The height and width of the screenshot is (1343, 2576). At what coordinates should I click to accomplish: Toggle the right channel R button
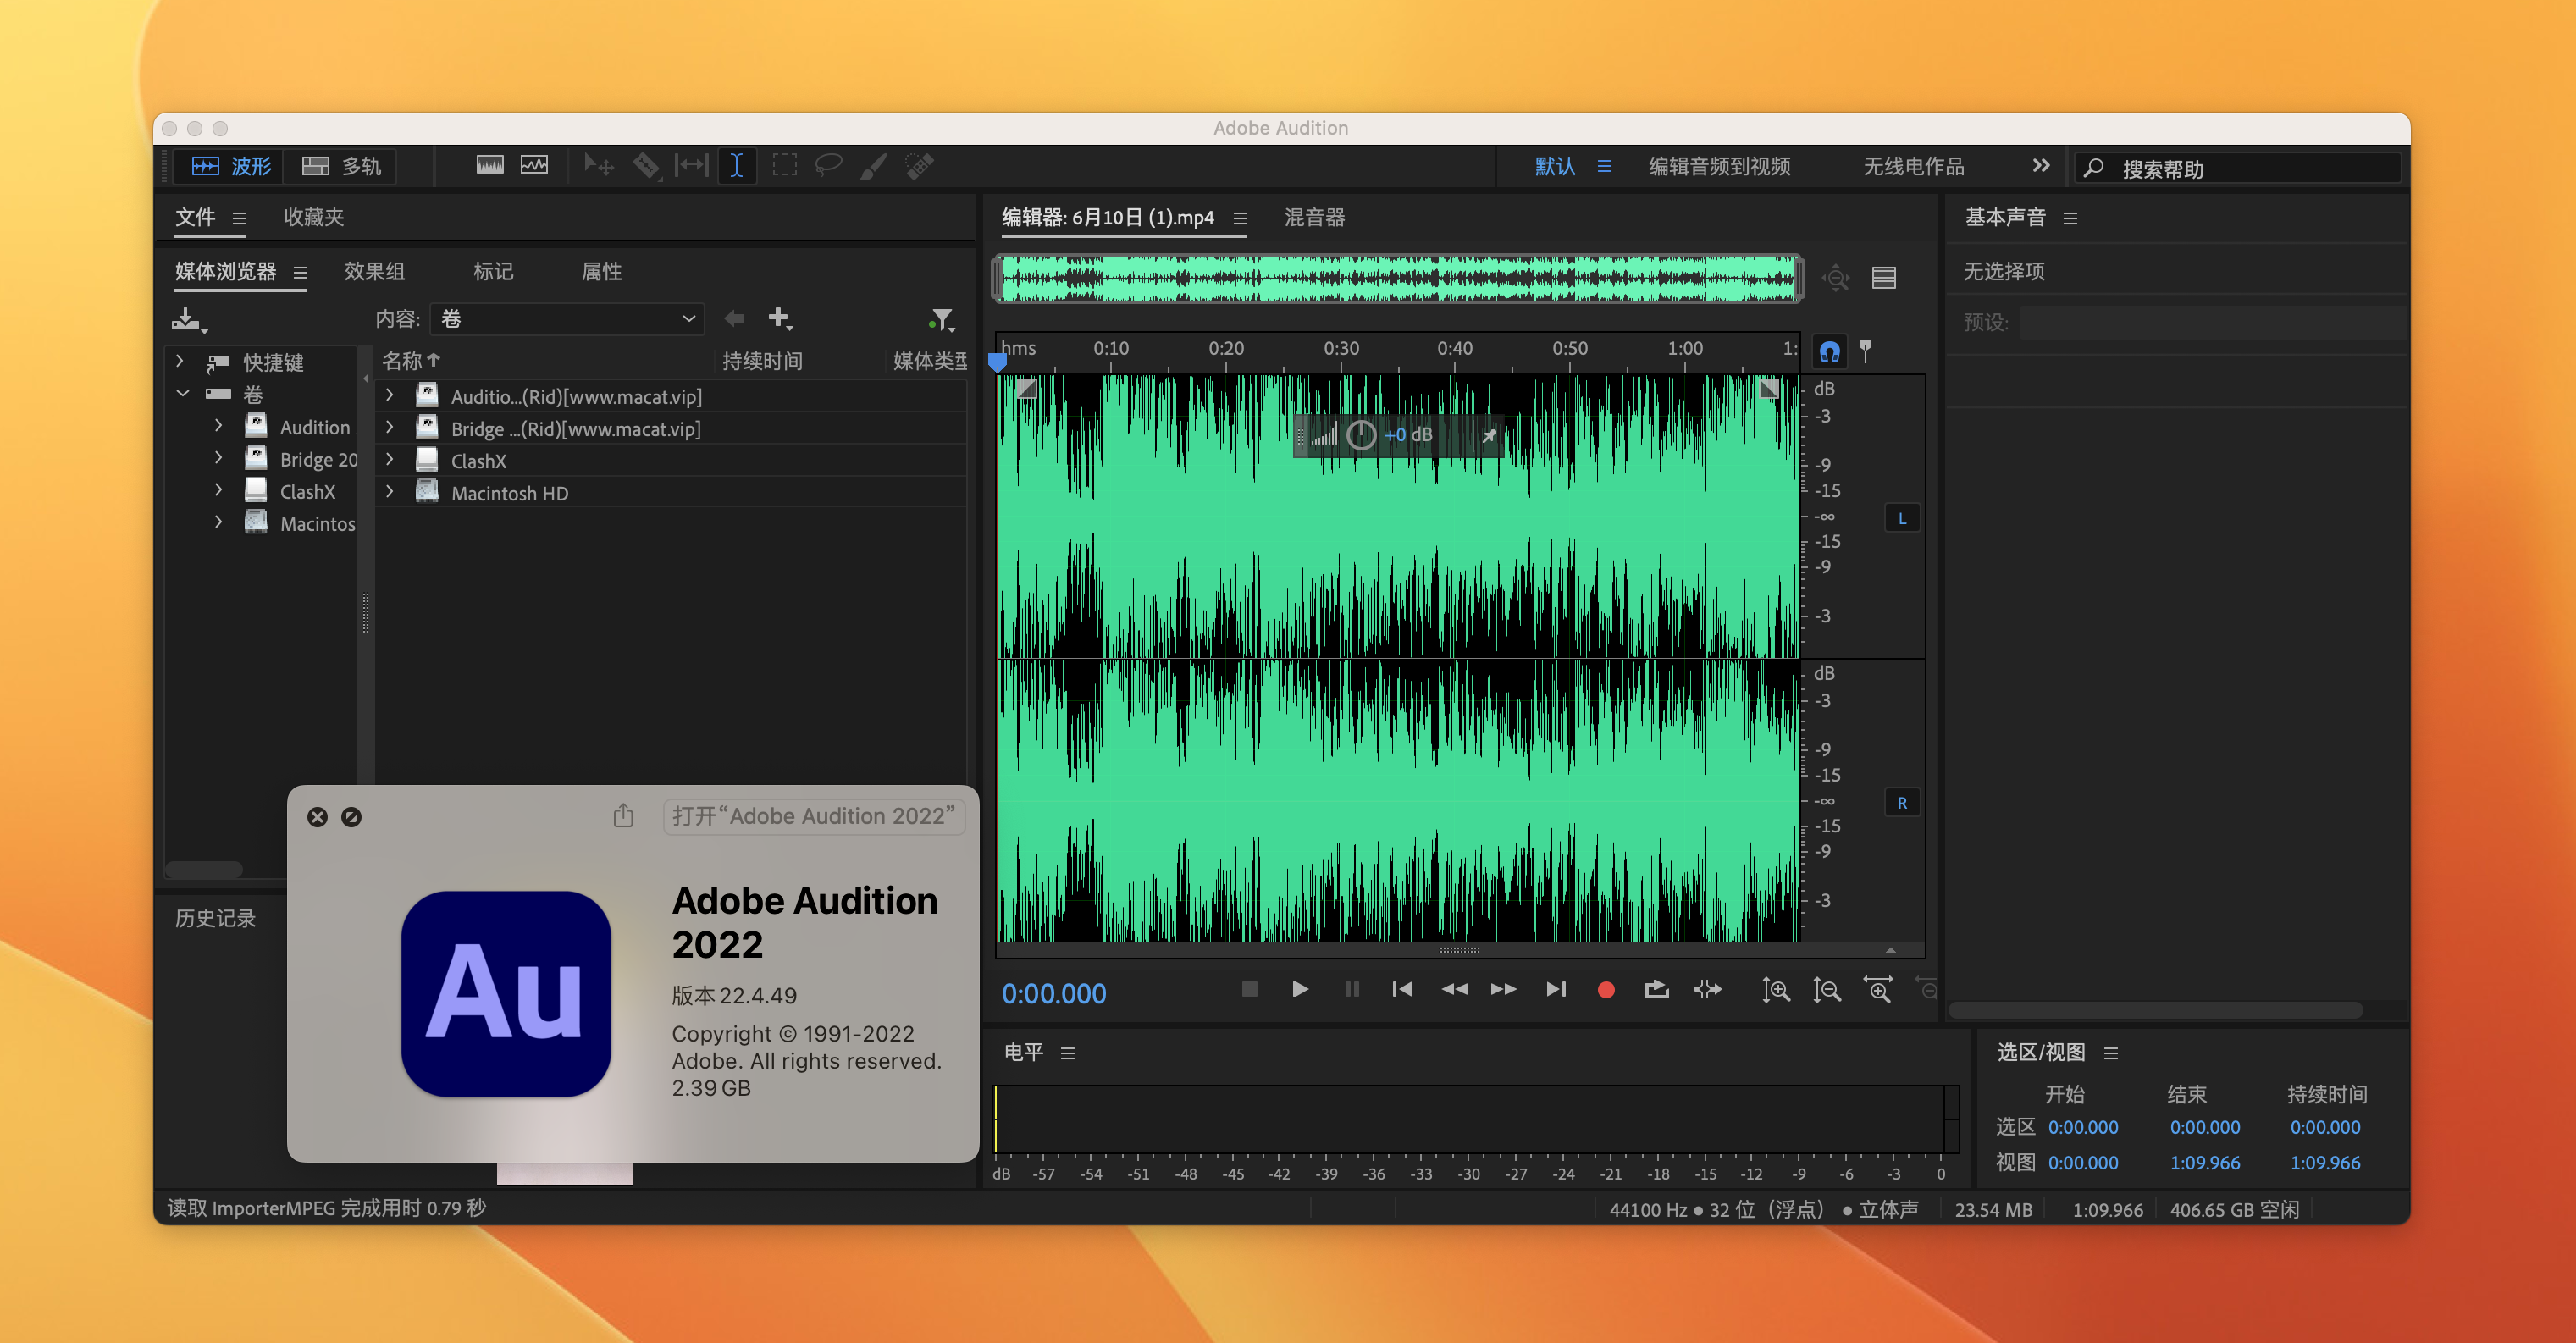click(1901, 803)
